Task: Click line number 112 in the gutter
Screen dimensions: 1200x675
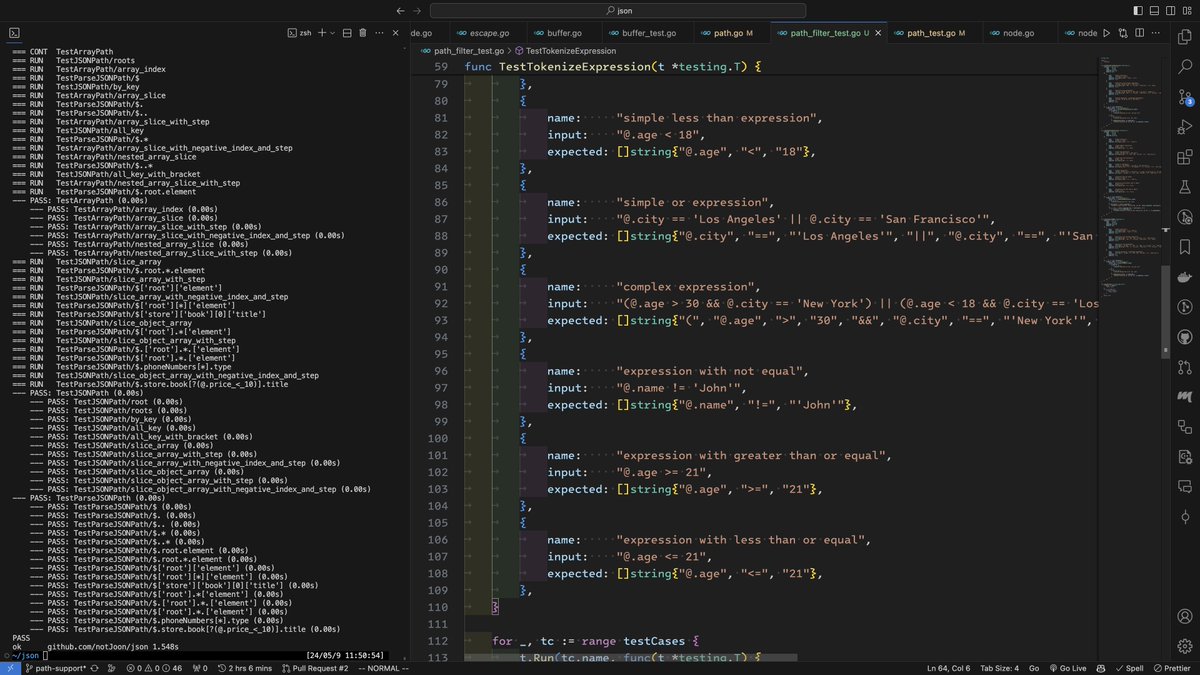Action: tap(440, 640)
